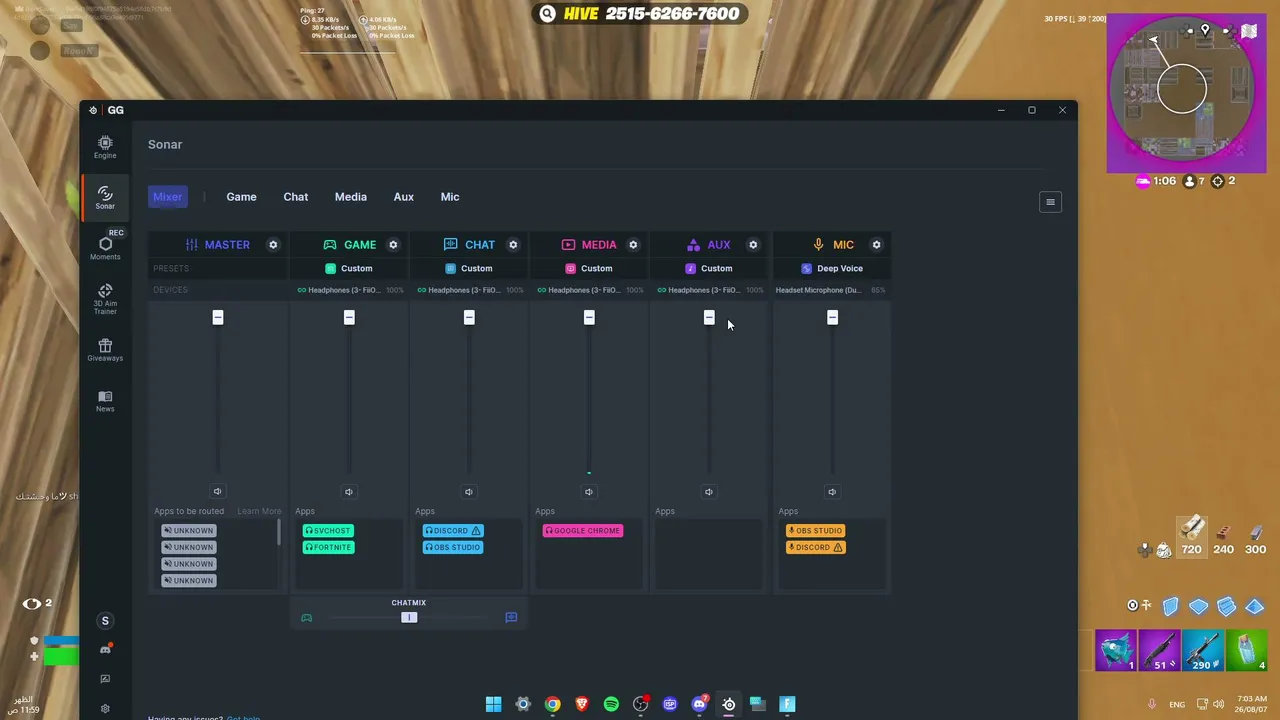Mute the MIC channel
This screenshot has width=1280, height=720.
point(832,491)
